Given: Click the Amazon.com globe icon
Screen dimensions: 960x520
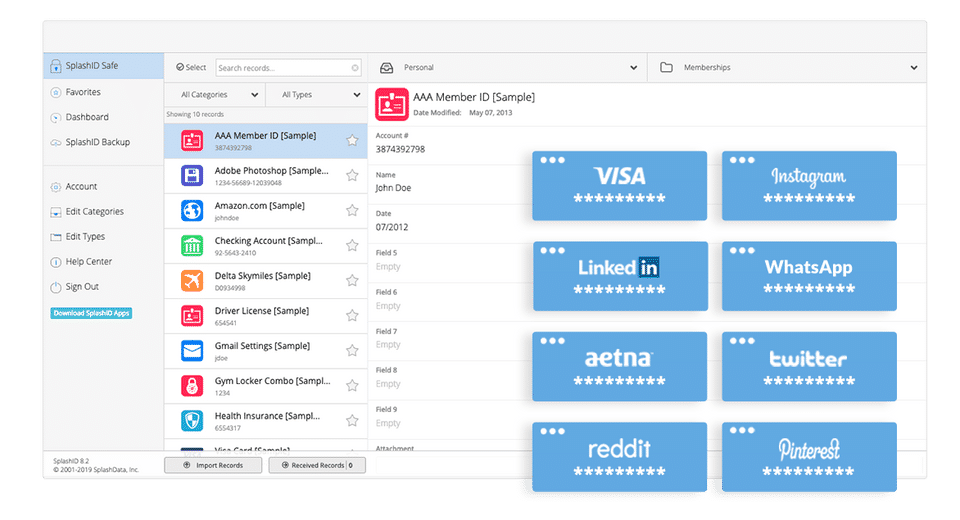Looking at the screenshot, I should (x=192, y=211).
